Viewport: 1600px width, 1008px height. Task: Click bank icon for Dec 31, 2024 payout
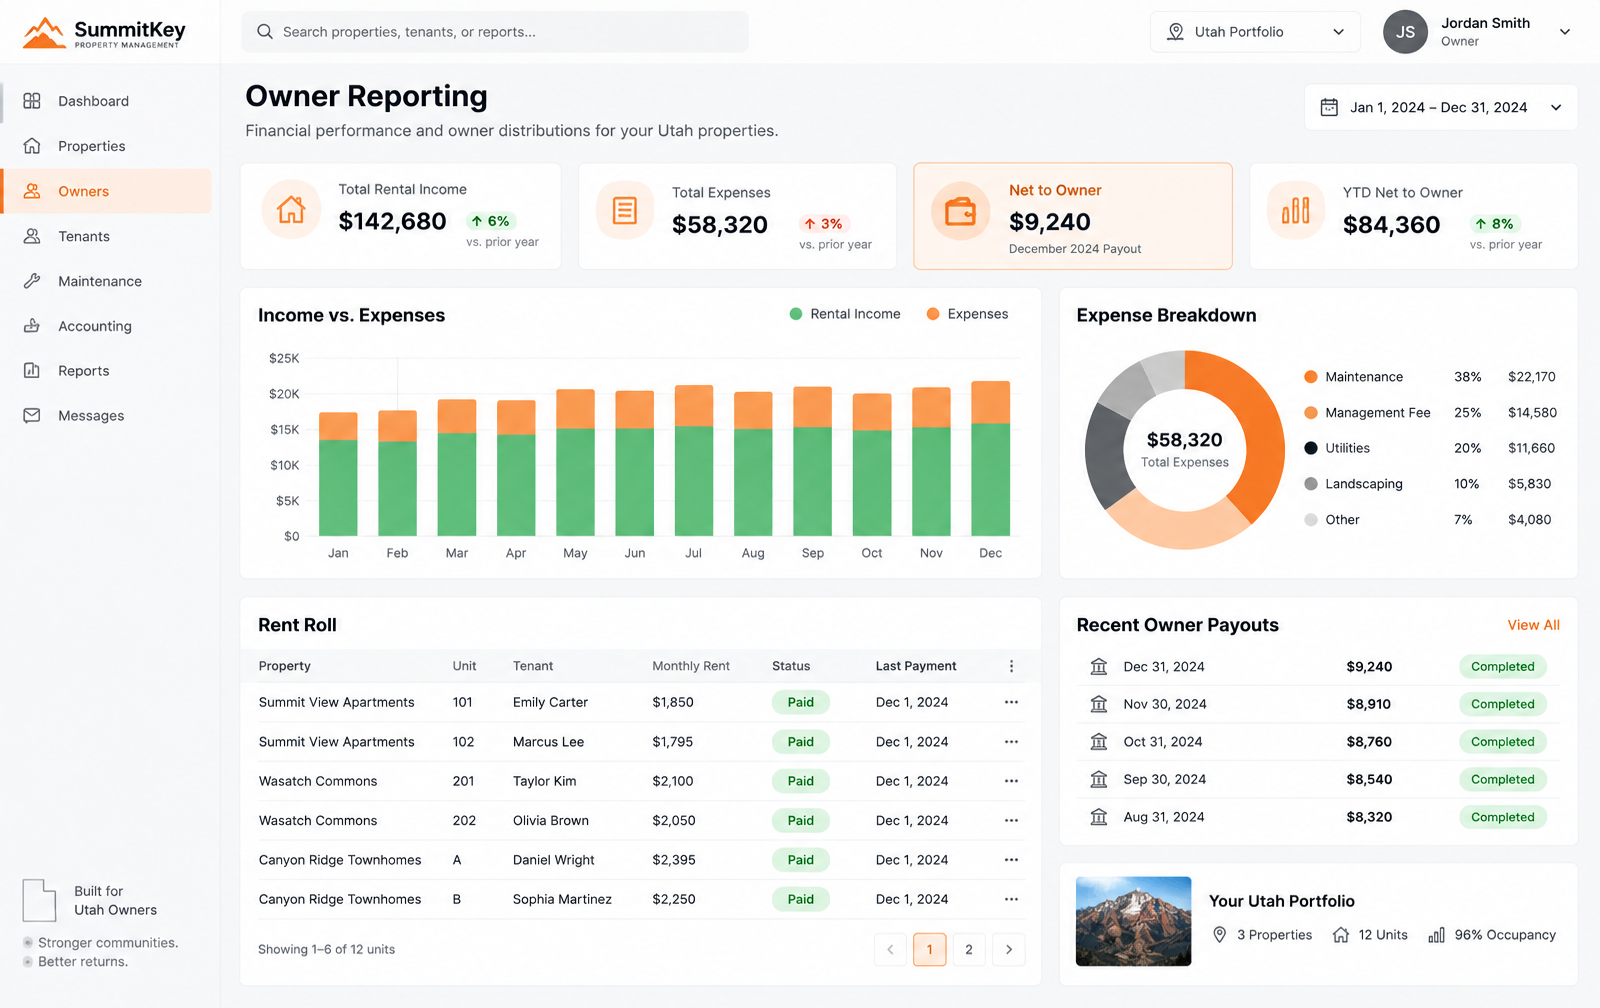point(1099,667)
